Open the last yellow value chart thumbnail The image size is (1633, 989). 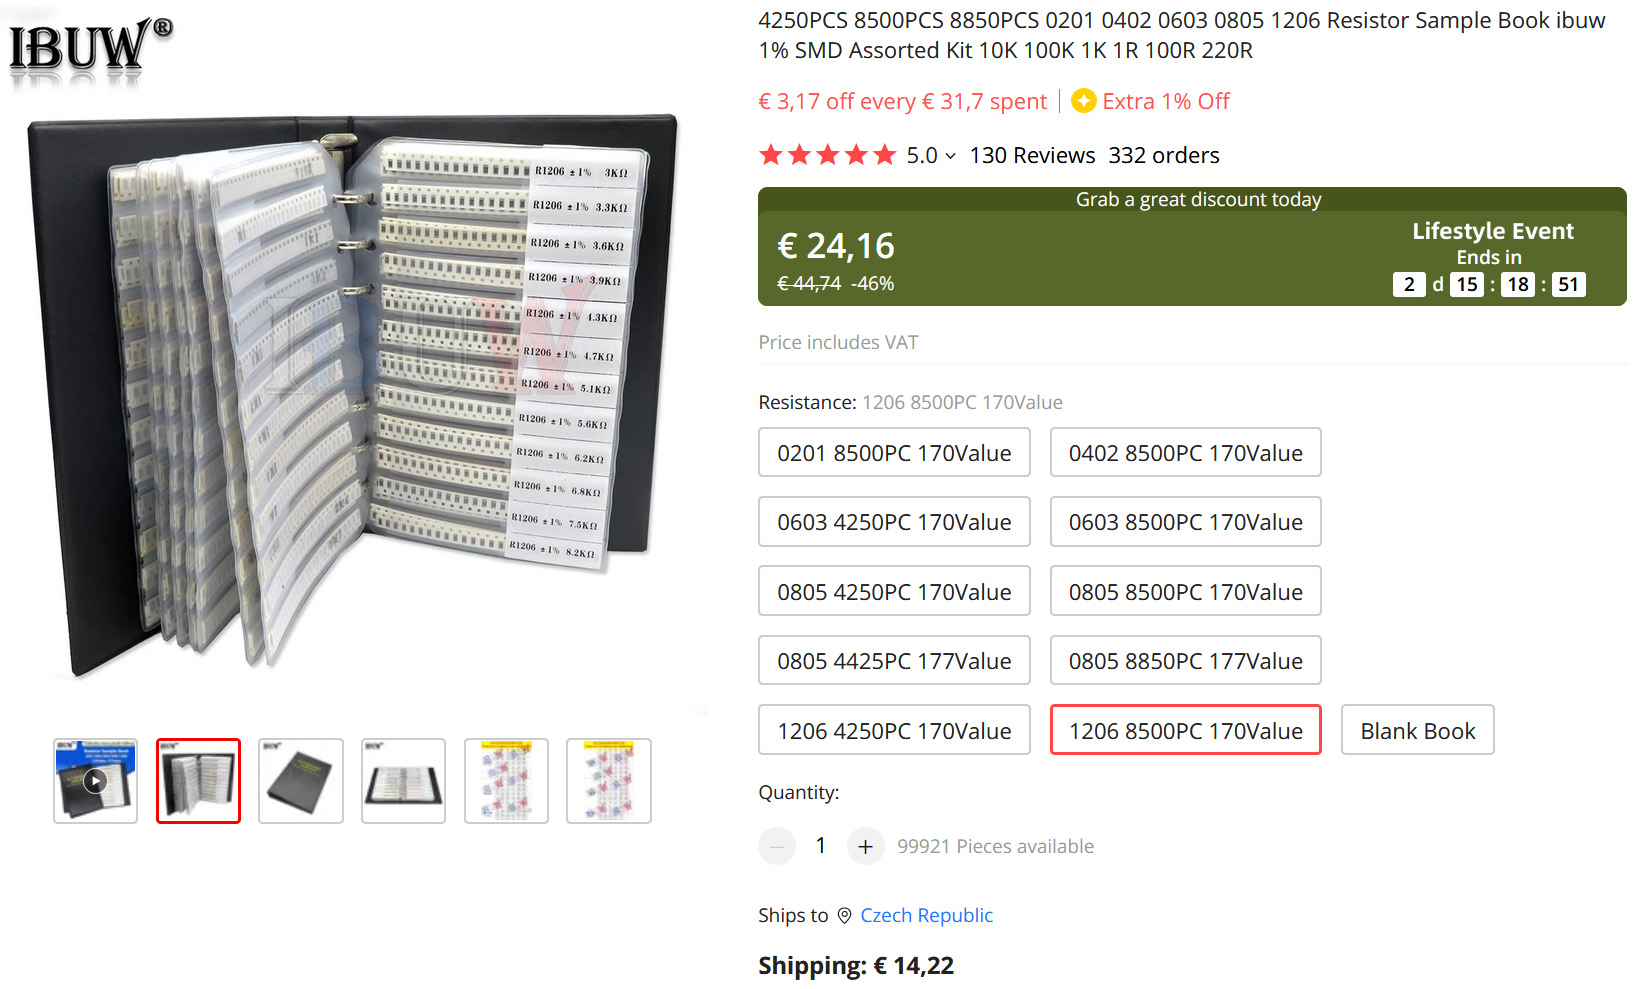coord(609,781)
